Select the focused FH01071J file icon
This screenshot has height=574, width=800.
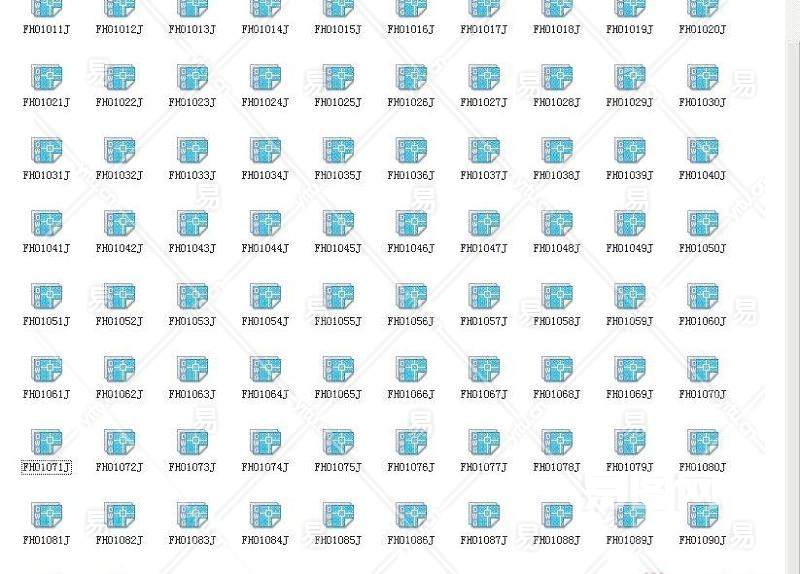46,442
